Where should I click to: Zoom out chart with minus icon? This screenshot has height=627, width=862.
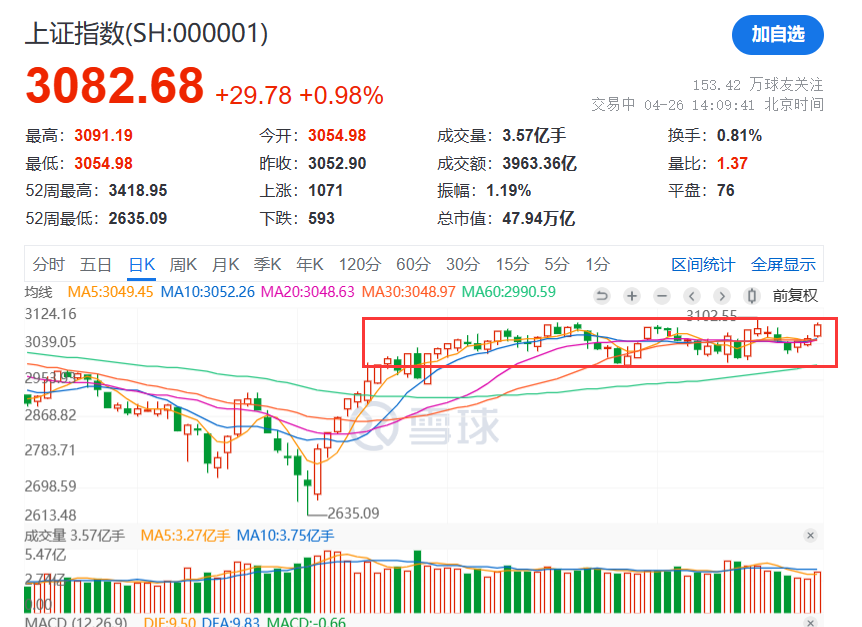(x=662, y=296)
